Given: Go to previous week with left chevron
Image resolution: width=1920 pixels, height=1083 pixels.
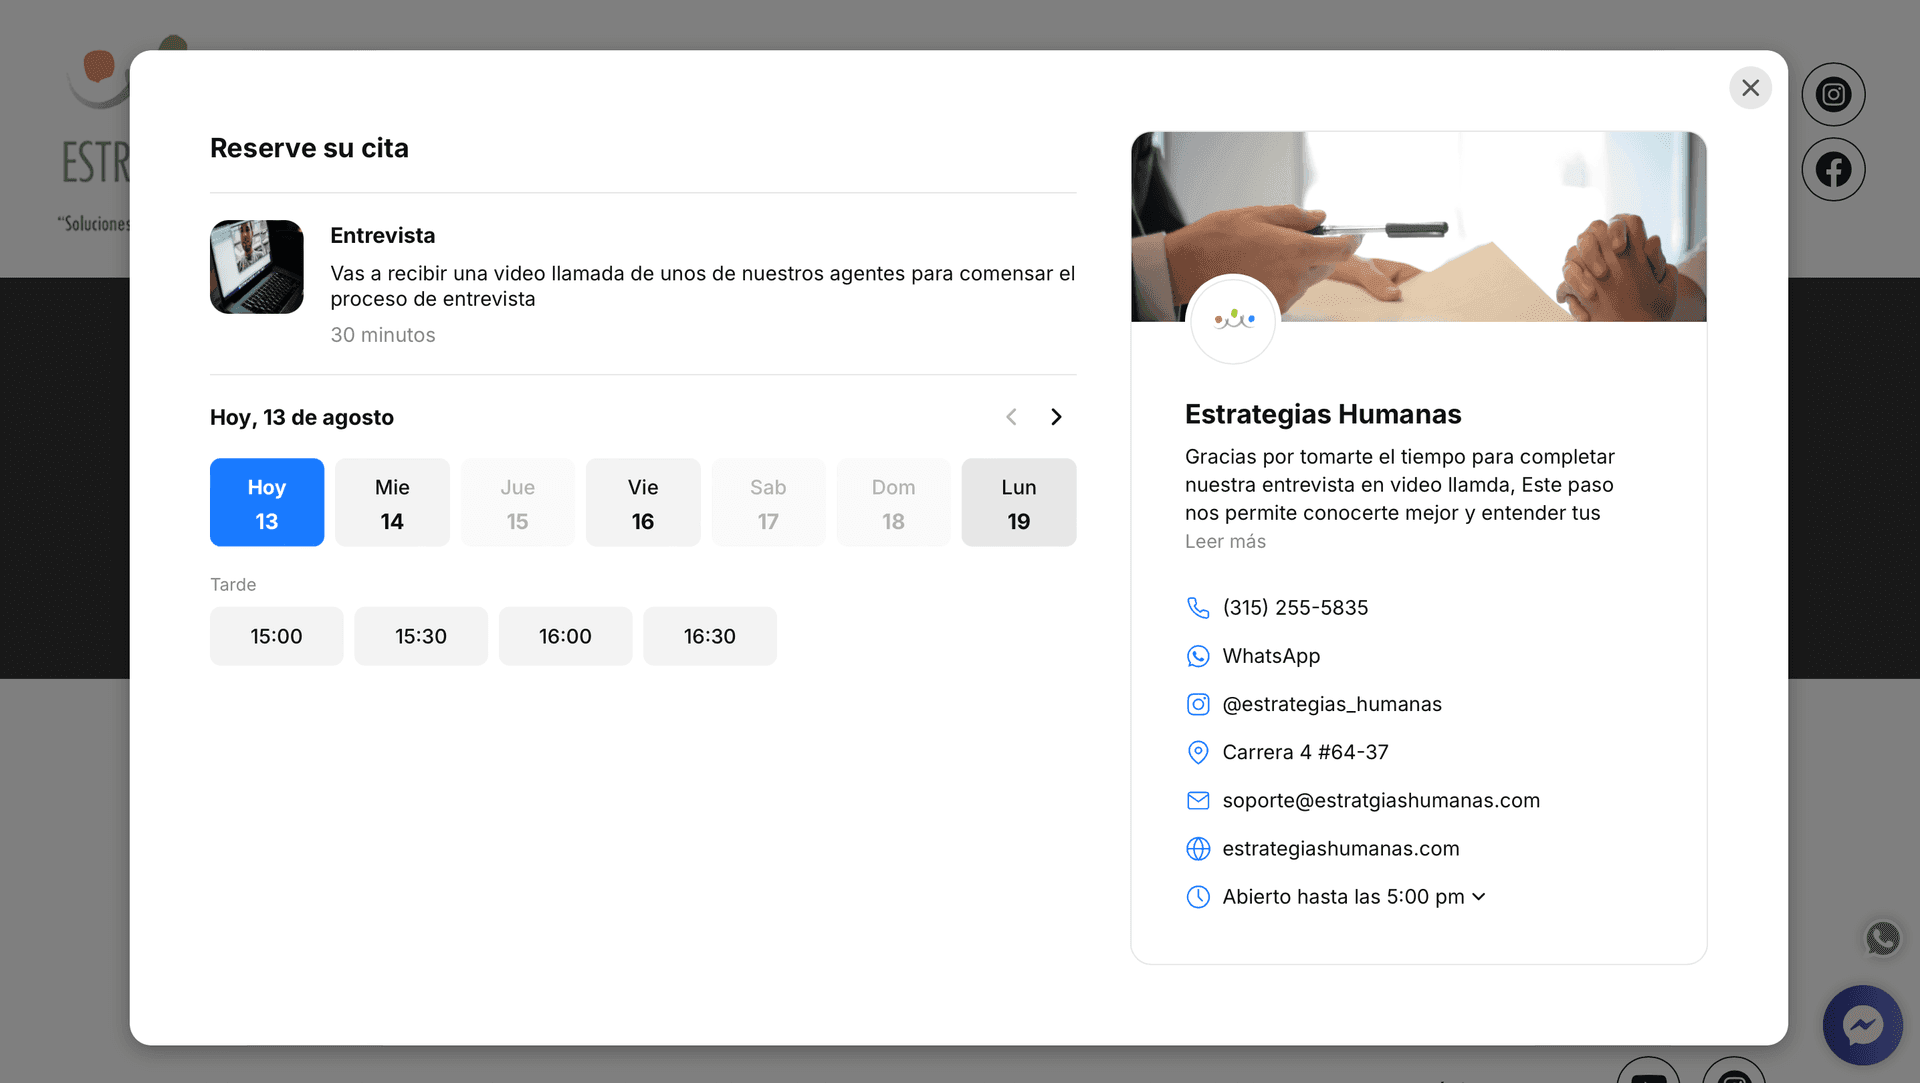Looking at the screenshot, I should click(x=1011, y=417).
